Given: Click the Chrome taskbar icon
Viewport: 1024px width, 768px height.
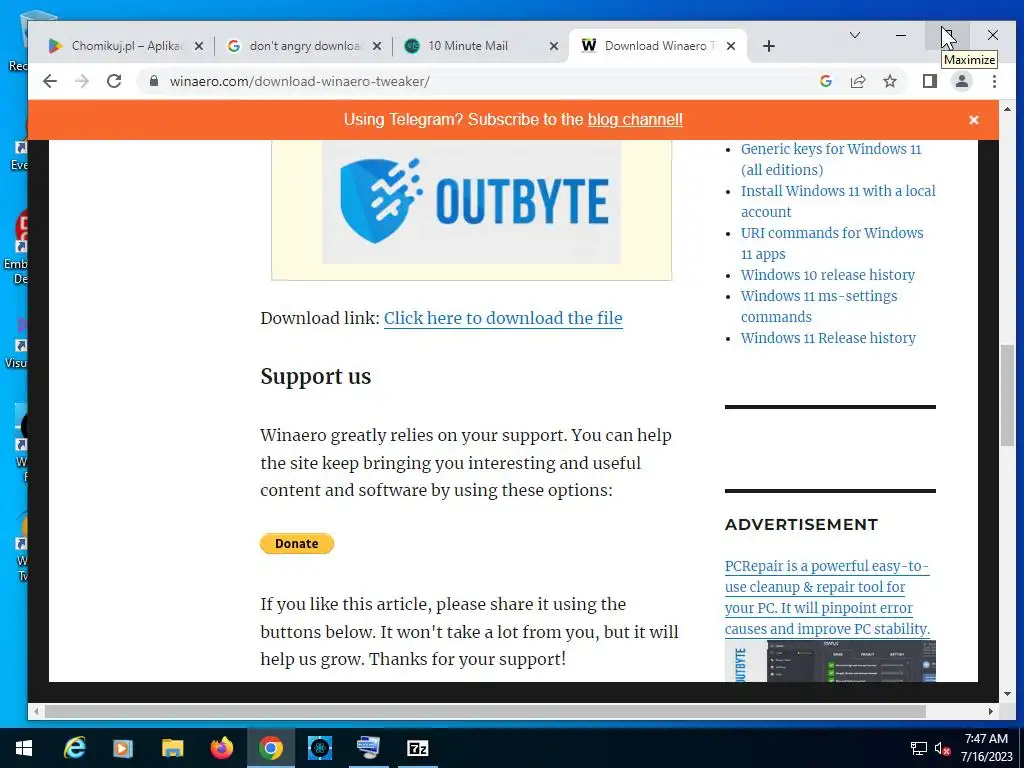Looking at the screenshot, I should pos(270,748).
